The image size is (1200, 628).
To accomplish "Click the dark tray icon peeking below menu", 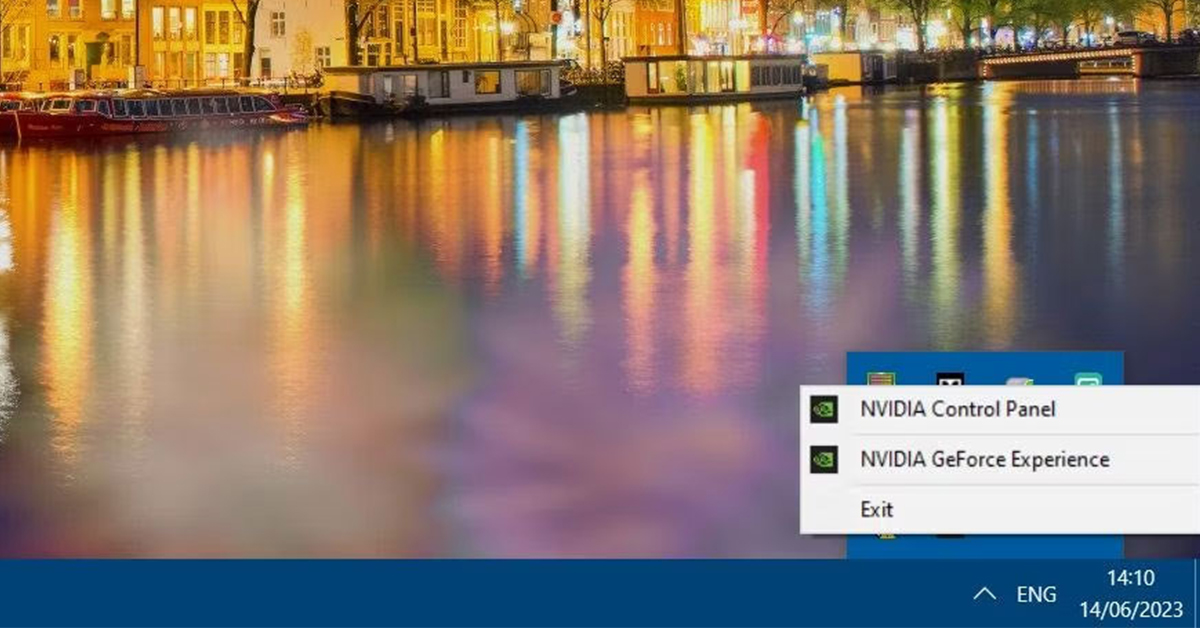I will pos(949,537).
